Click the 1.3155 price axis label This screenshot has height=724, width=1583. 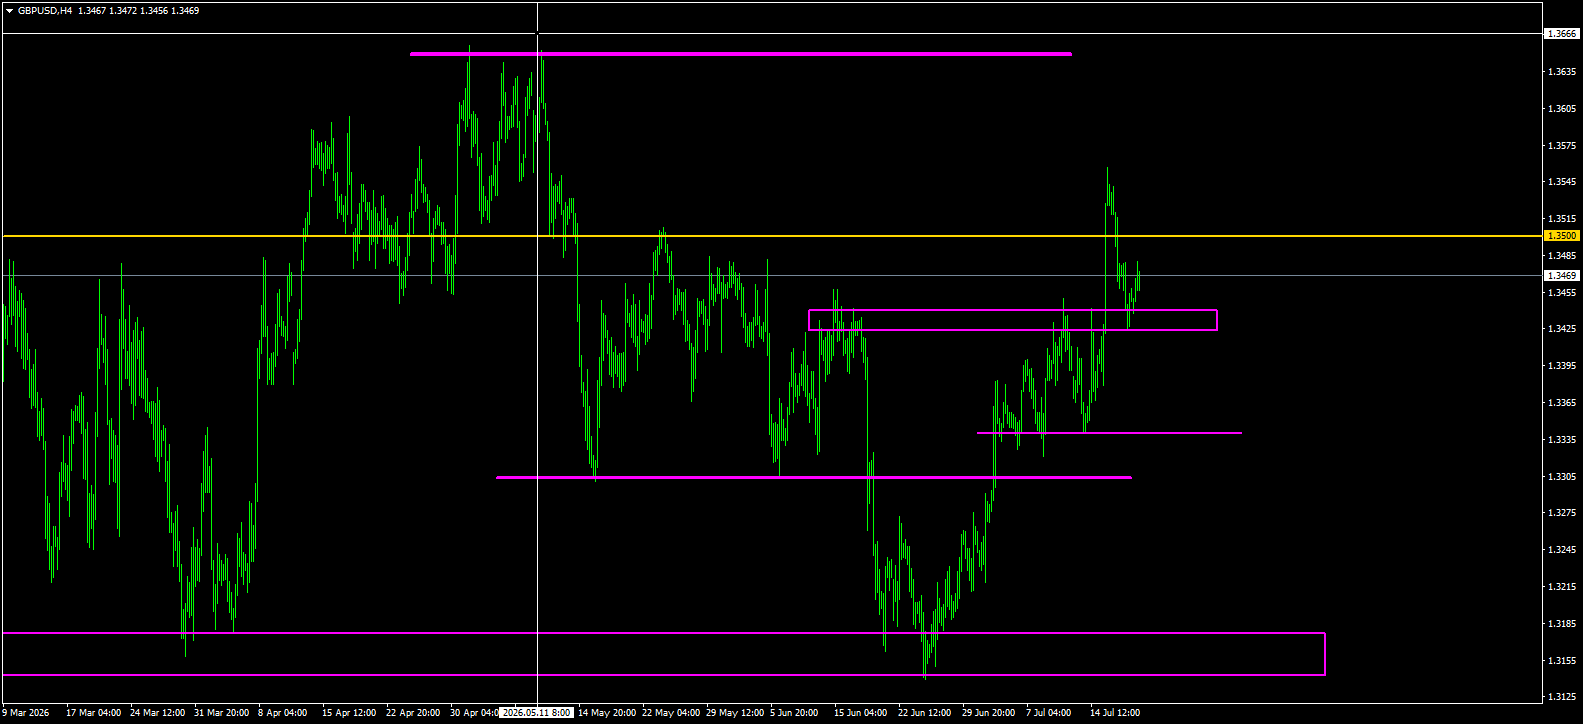tap(1562, 661)
